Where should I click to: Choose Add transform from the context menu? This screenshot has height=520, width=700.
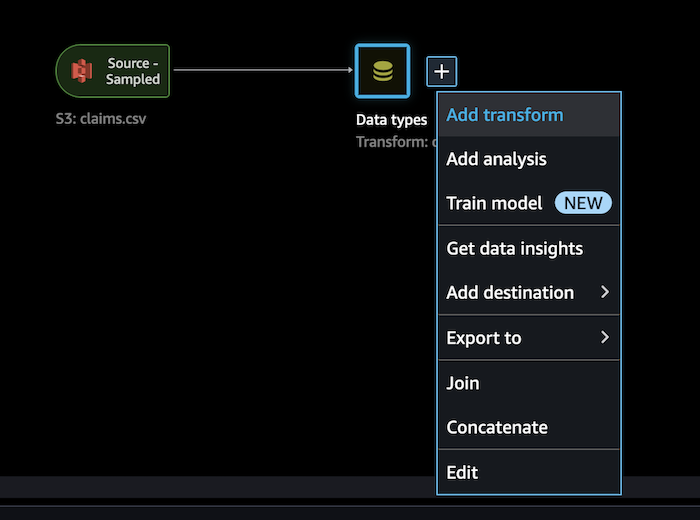[x=529, y=115]
